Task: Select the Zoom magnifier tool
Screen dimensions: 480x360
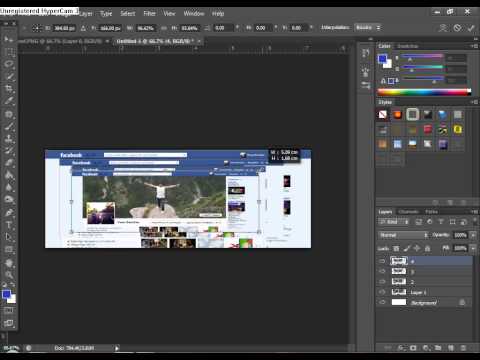Action: pyautogui.click(x=9, y=274)
